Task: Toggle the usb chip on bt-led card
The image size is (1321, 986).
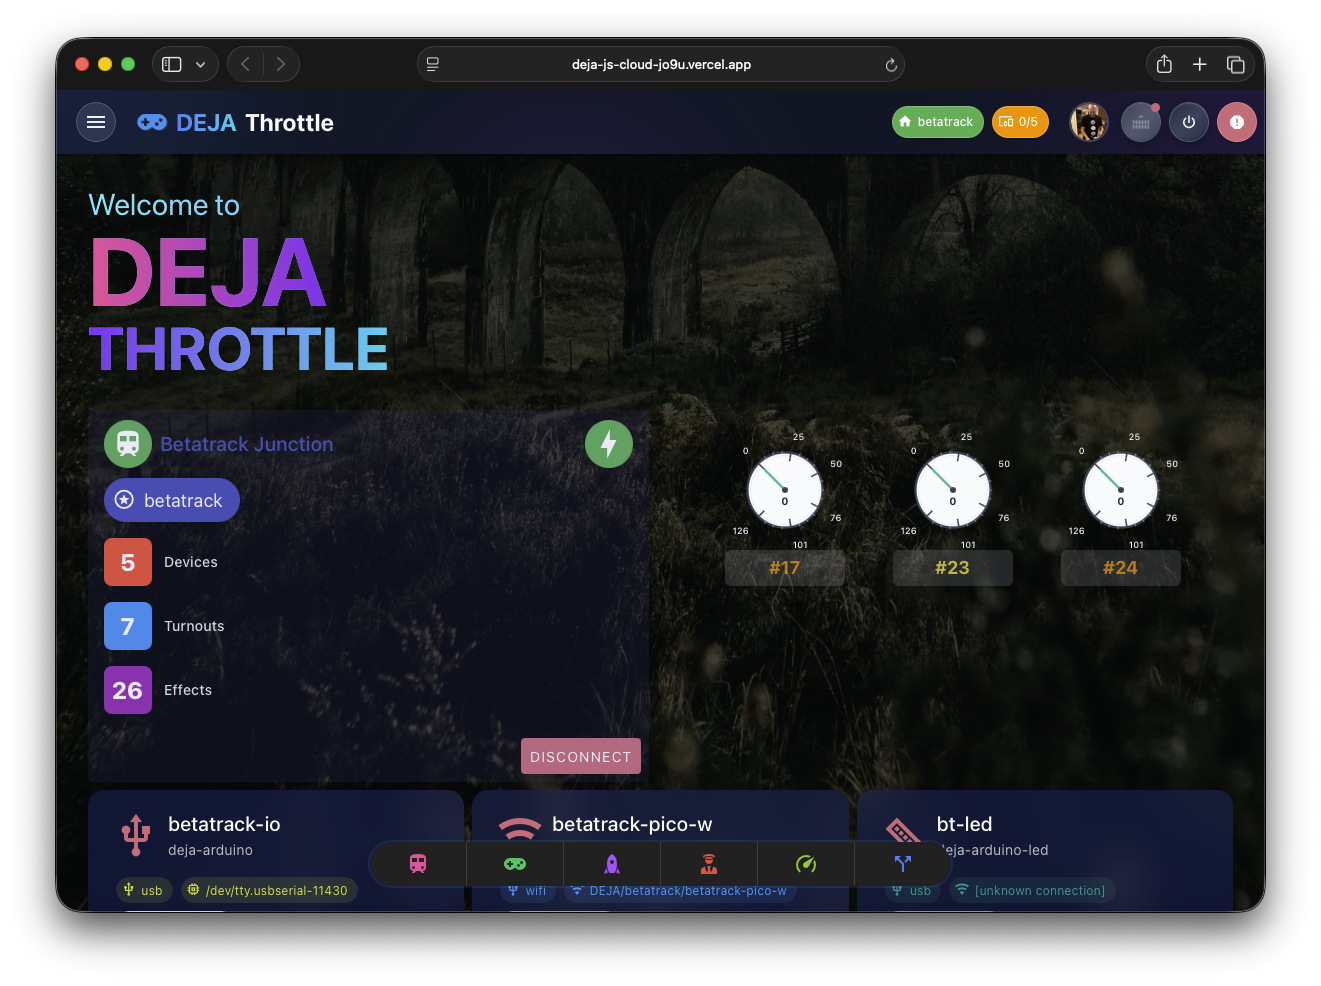Action: click(913, 890)
